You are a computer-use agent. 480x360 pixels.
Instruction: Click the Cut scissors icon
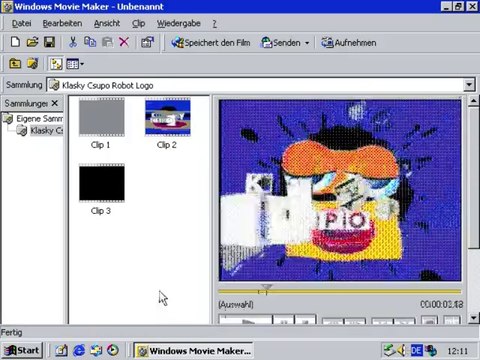[x=73, y=42]
